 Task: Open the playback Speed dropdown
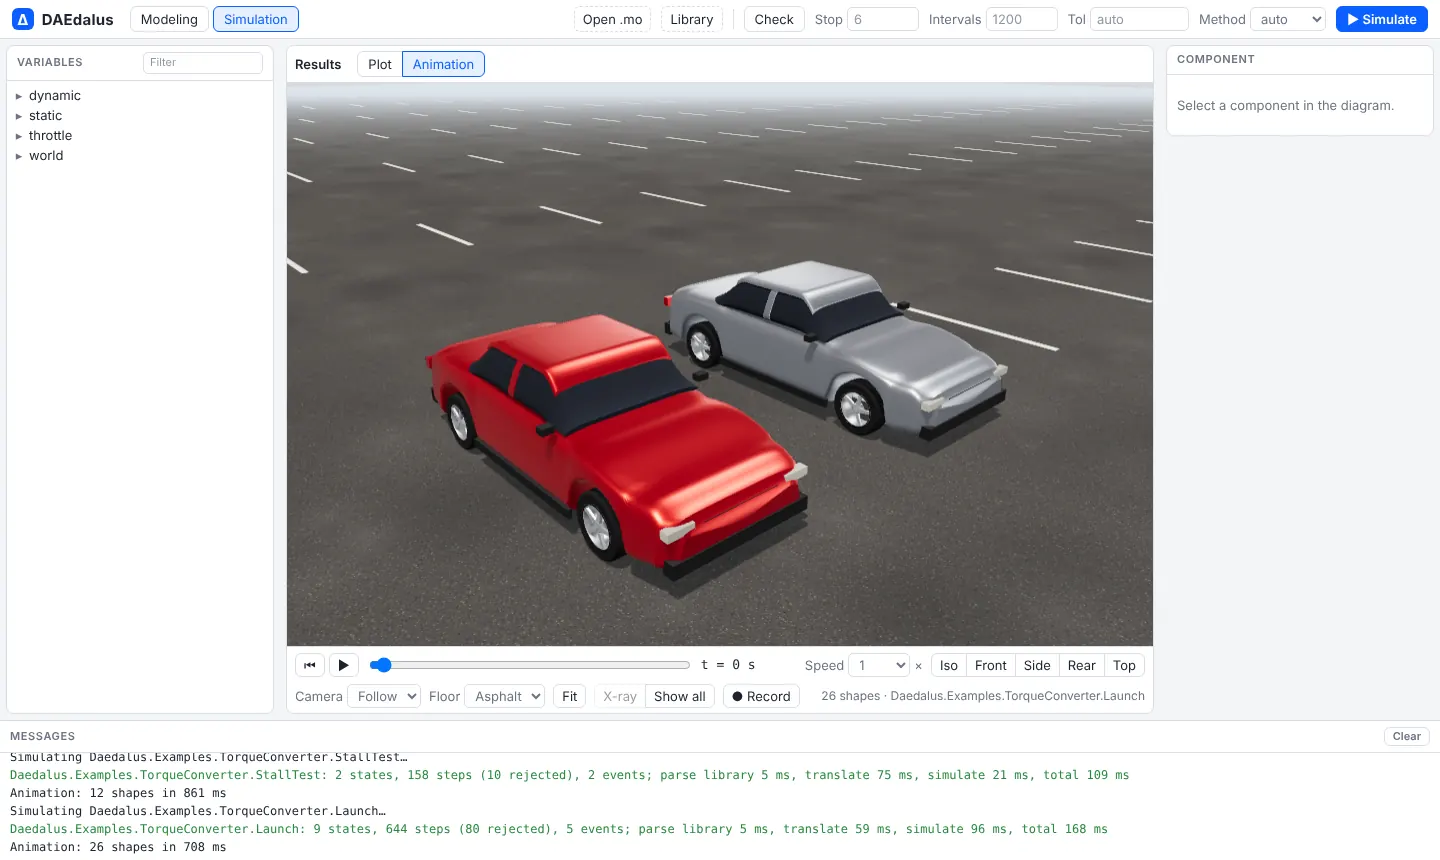coord(879,665)
